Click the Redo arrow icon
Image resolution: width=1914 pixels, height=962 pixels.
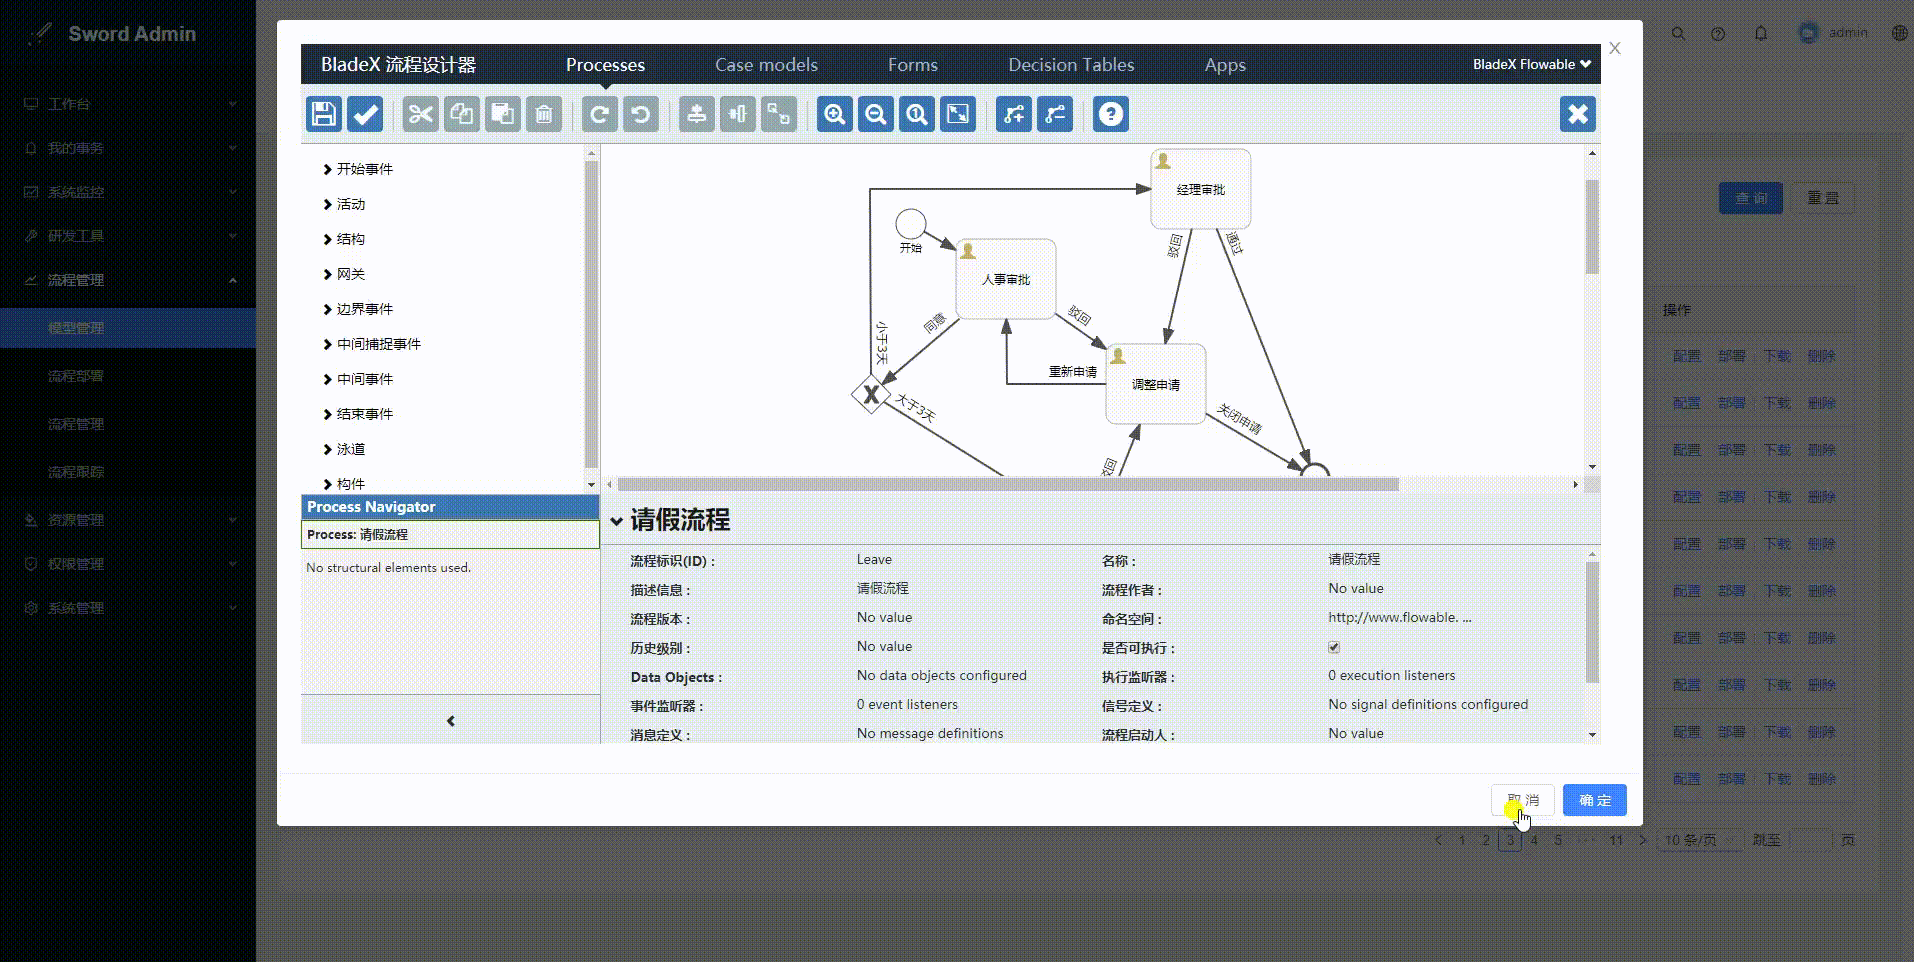pos(600,114)
